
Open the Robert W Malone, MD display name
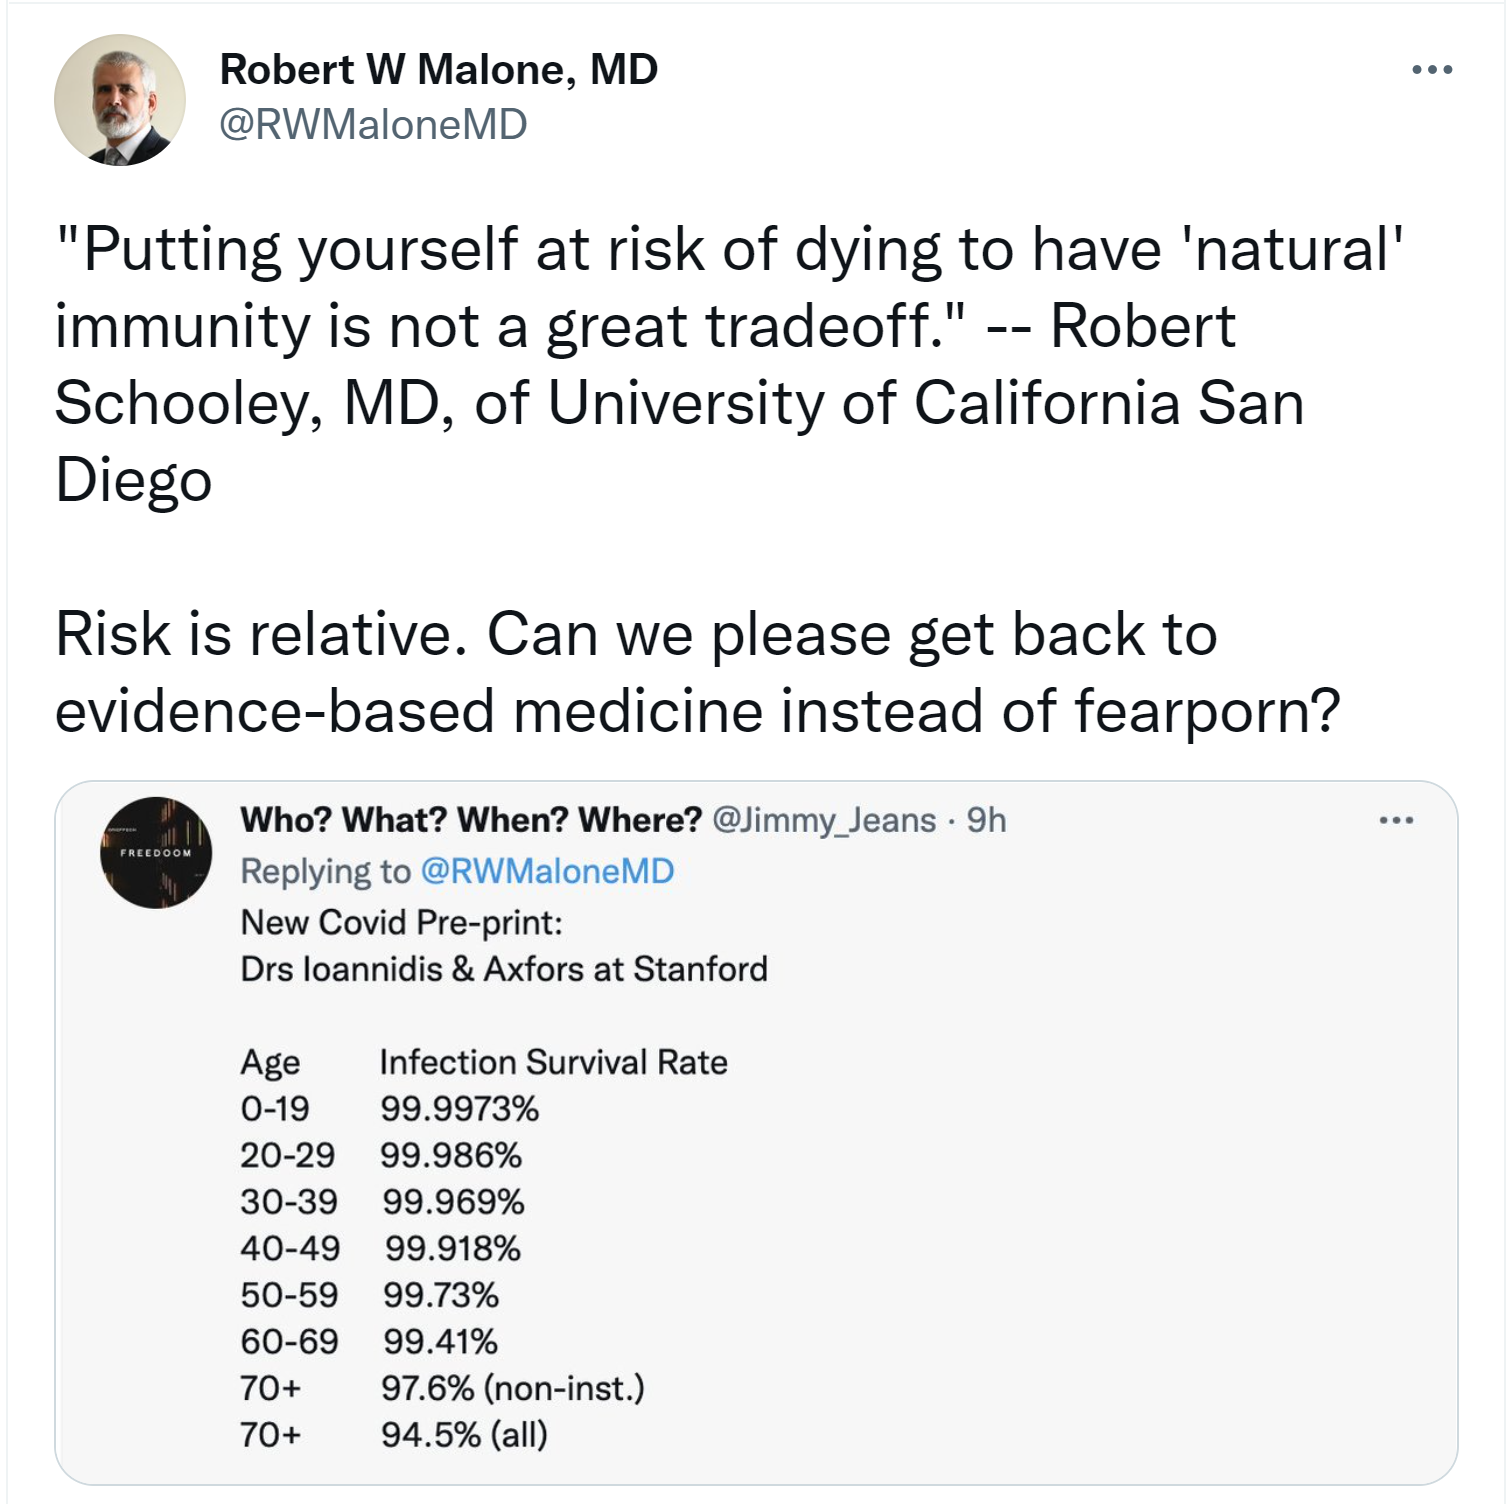pos(438,69)
